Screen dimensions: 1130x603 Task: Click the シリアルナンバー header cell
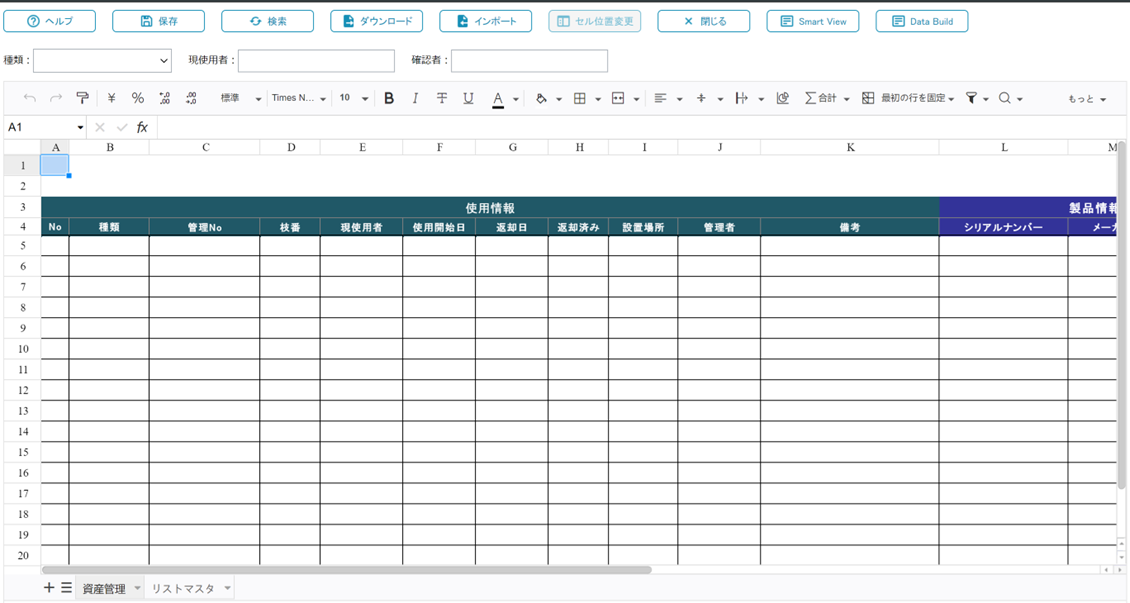pyautogui.click(x=1003, y=227)
